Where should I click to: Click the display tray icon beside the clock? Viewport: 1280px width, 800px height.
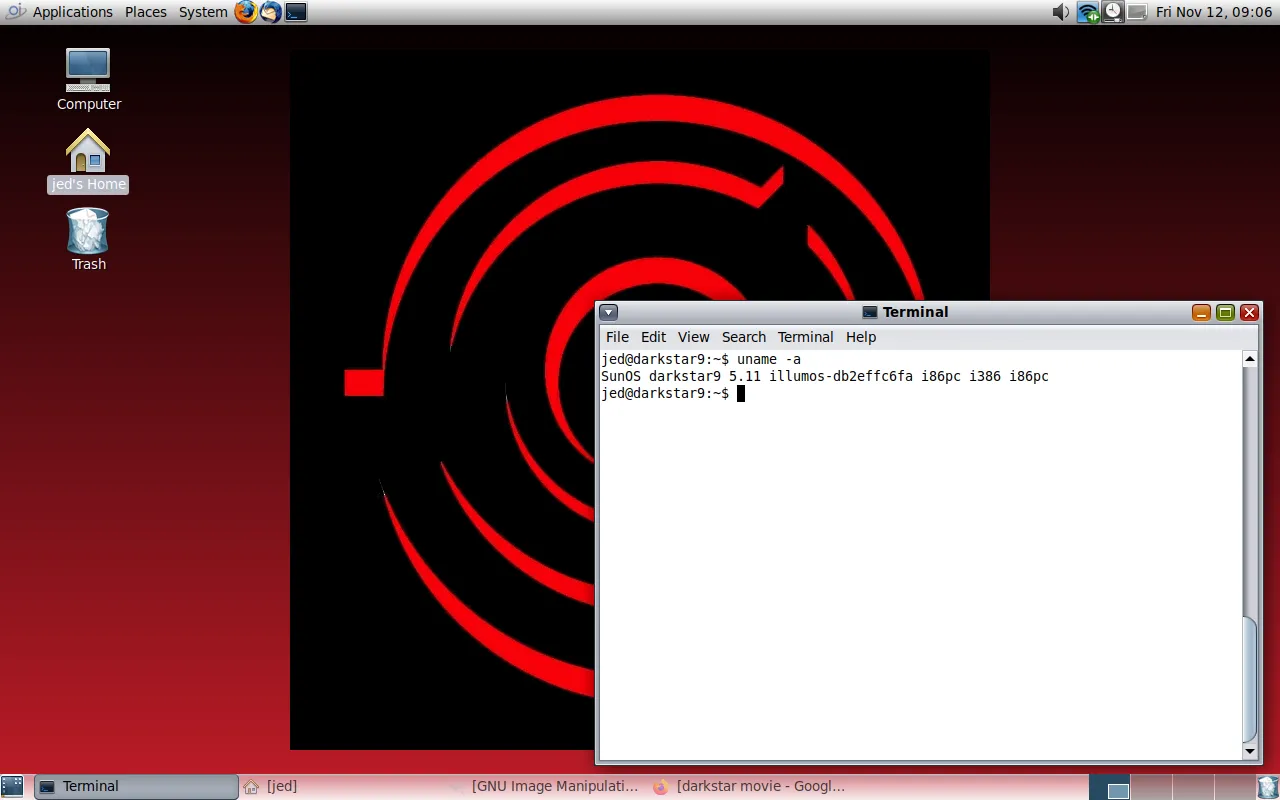tap(1137, 12)
